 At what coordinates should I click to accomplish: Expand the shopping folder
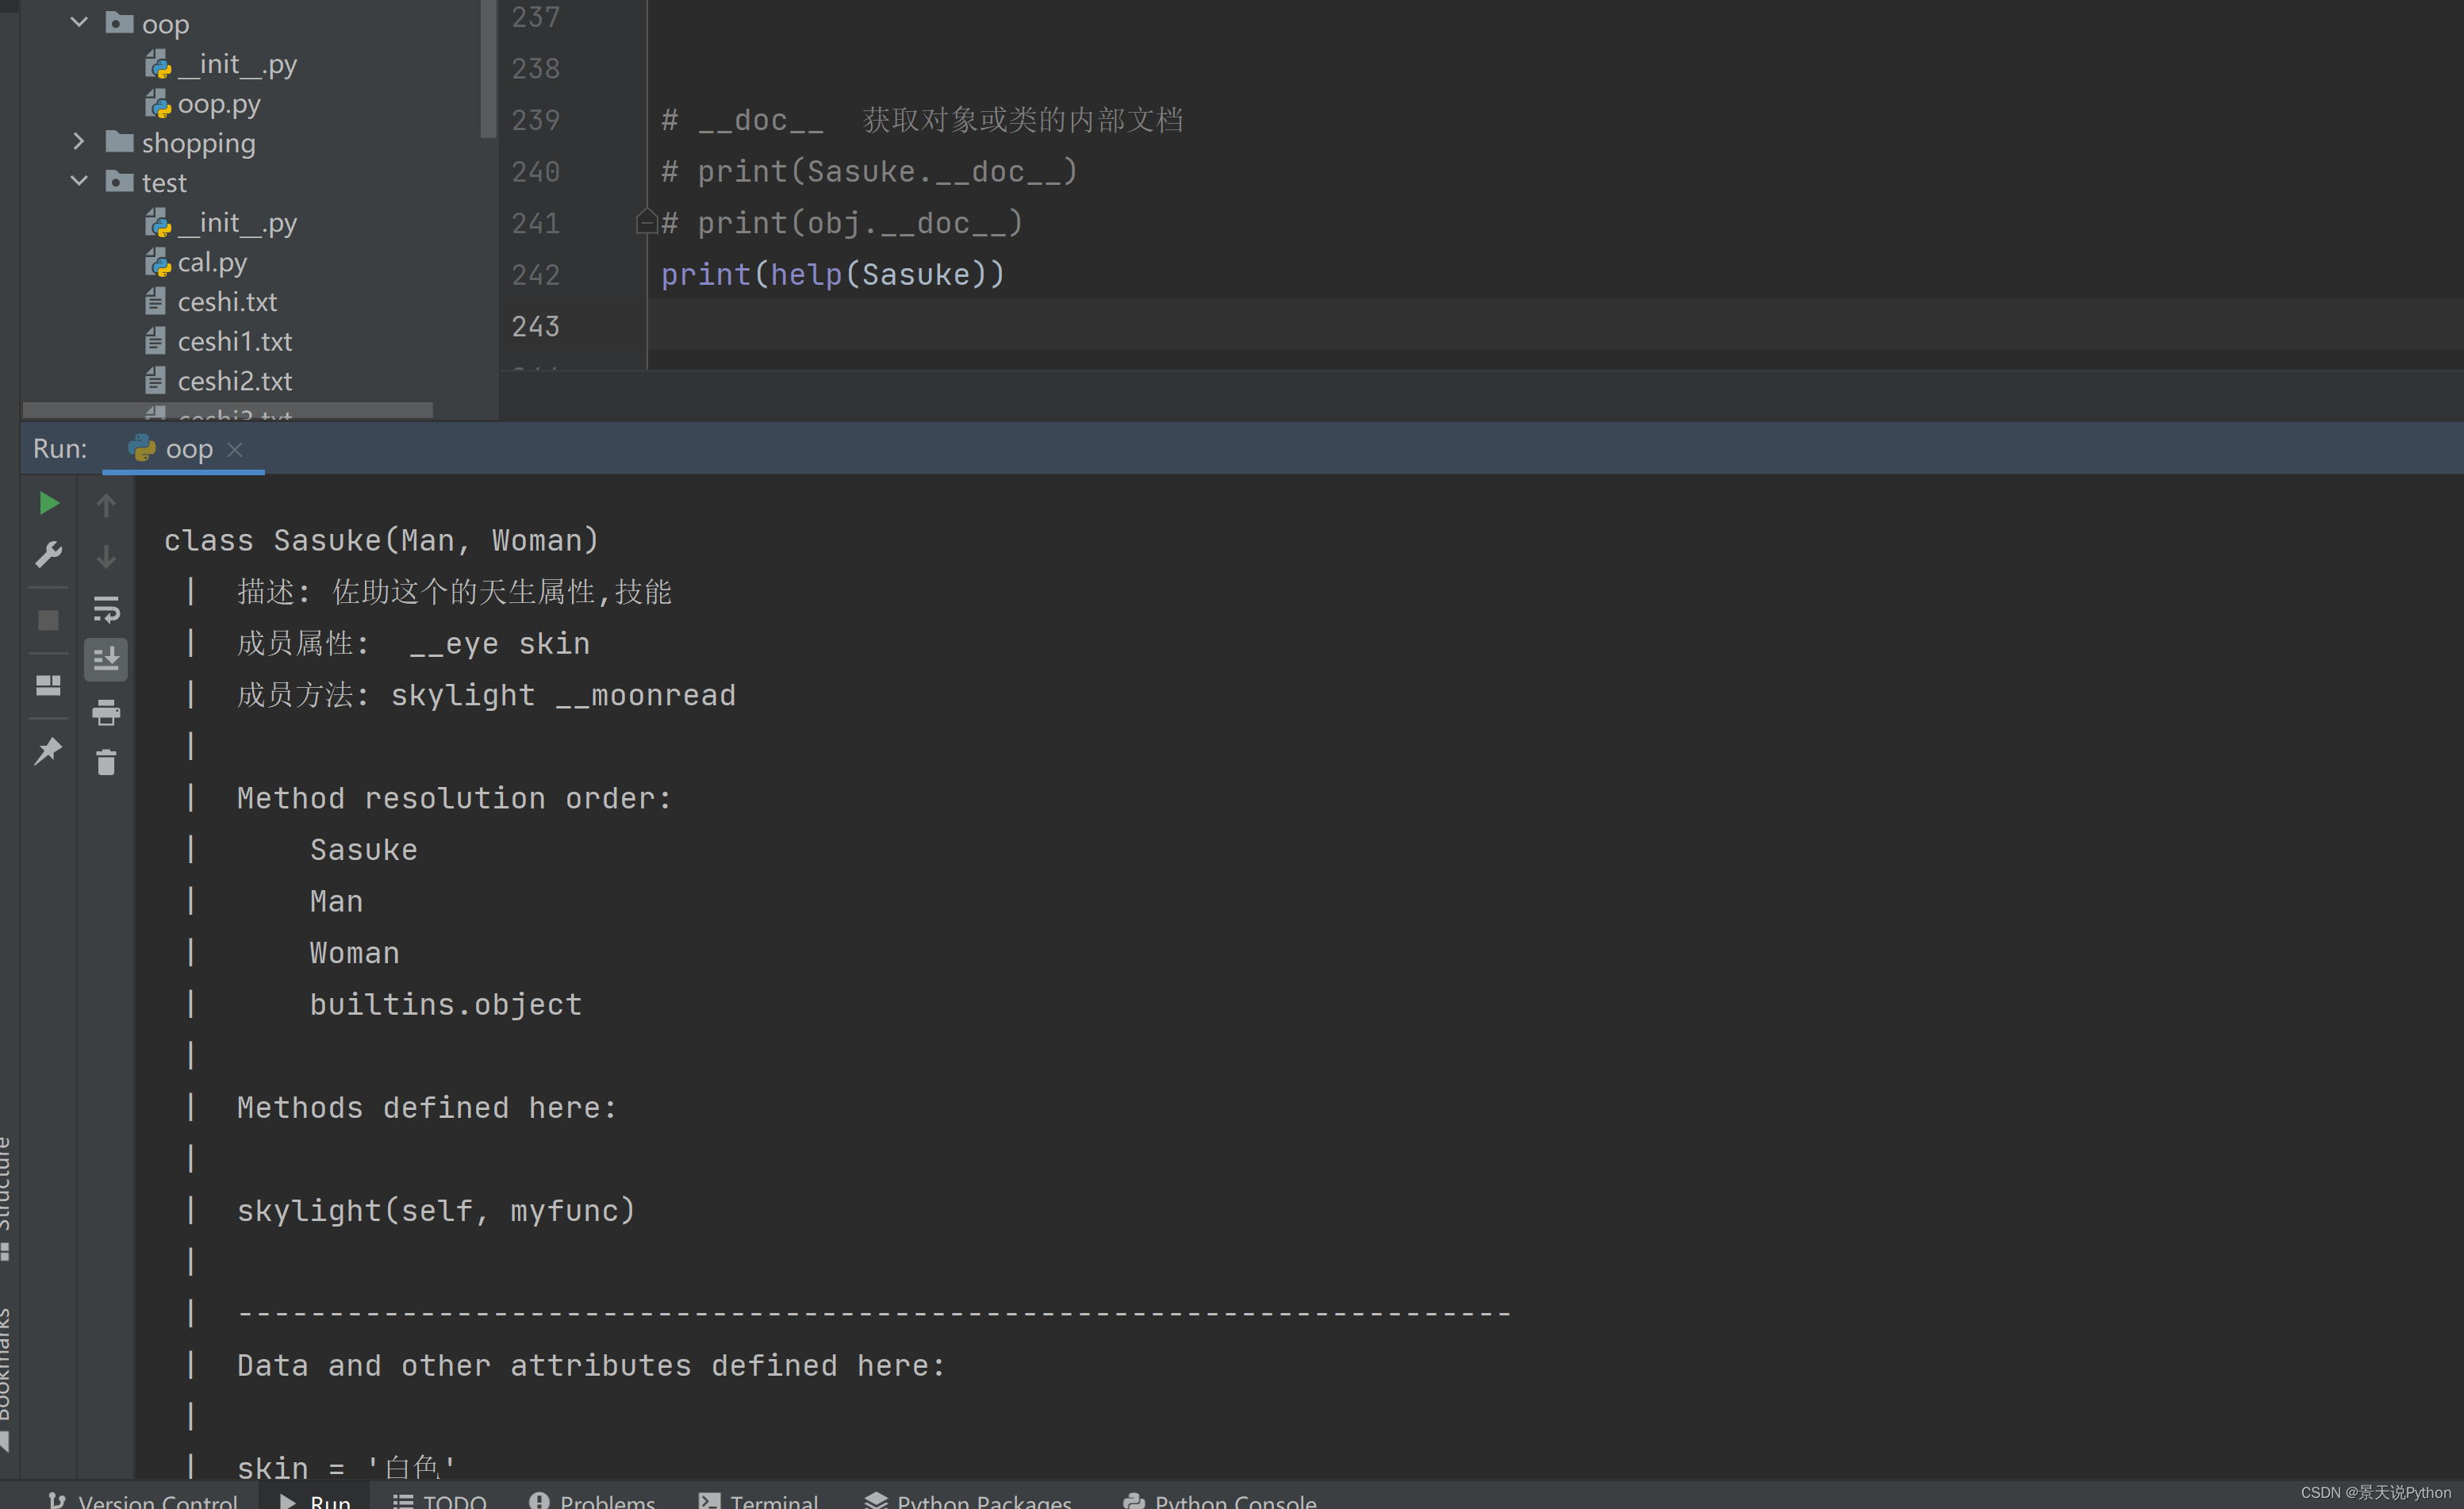[79, 142]
